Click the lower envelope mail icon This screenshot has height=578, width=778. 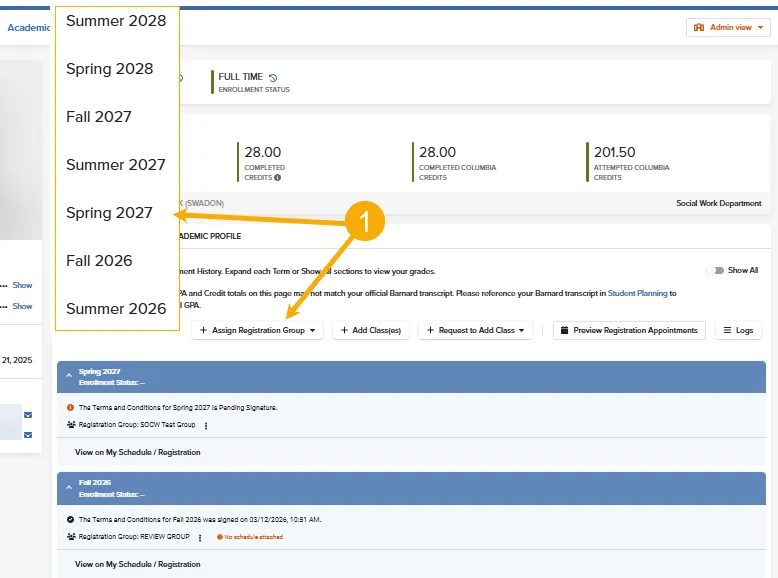[28, 435]
